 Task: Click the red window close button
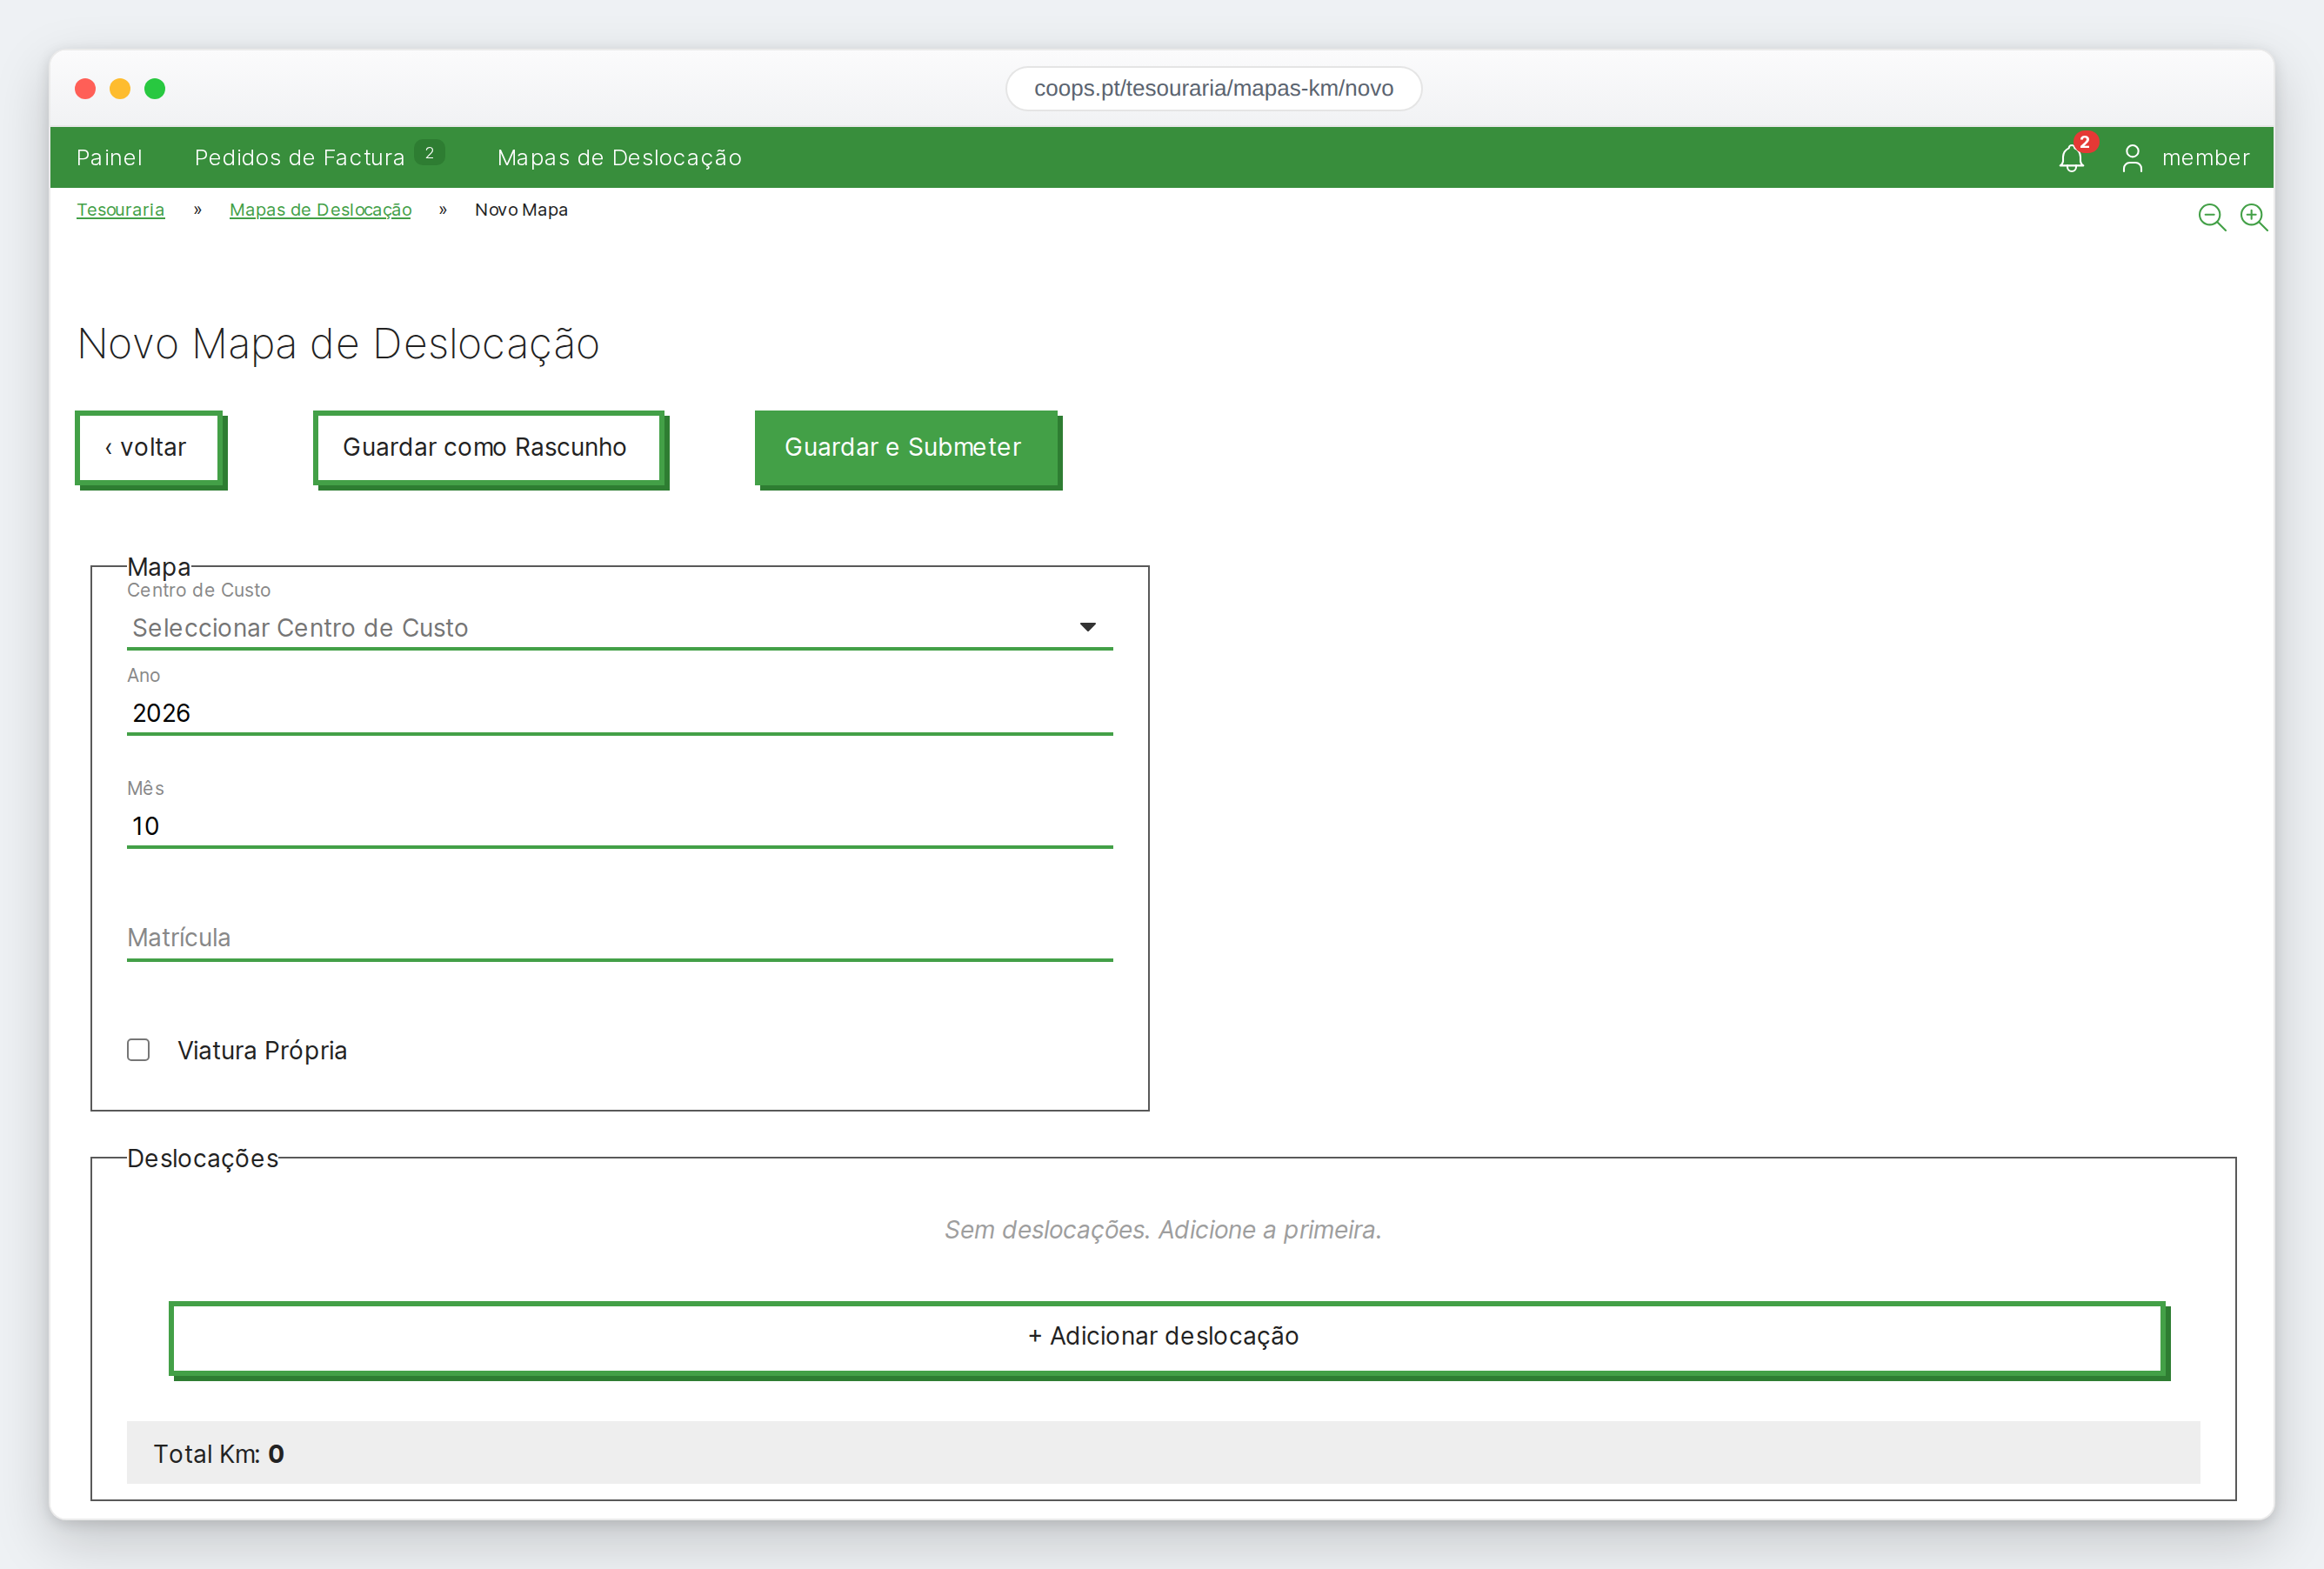coord(85,89)
